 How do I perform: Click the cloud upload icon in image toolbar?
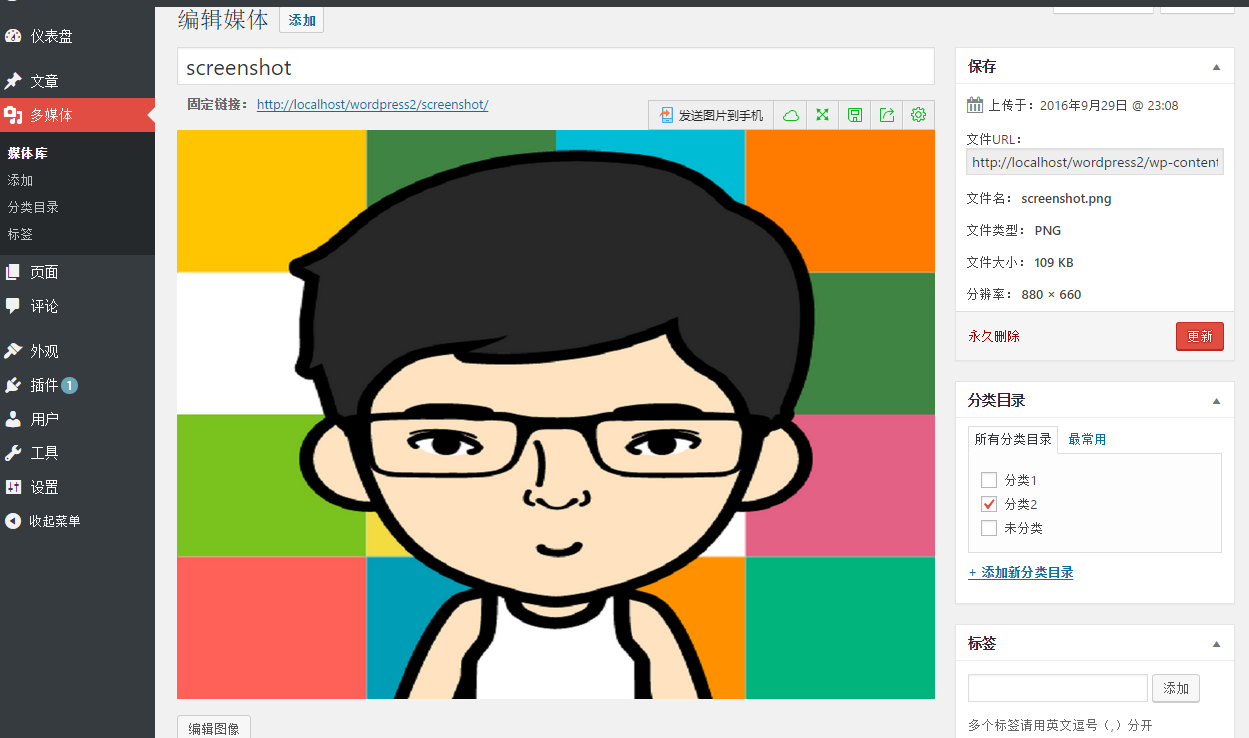coord(791,115)
